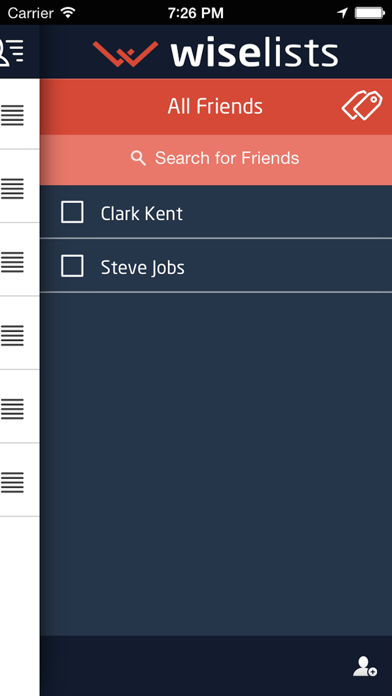Tap the fifth reorder handle in left list
Image resolution: width=392 pixels, height=696 pixels.
click(12, 409)
